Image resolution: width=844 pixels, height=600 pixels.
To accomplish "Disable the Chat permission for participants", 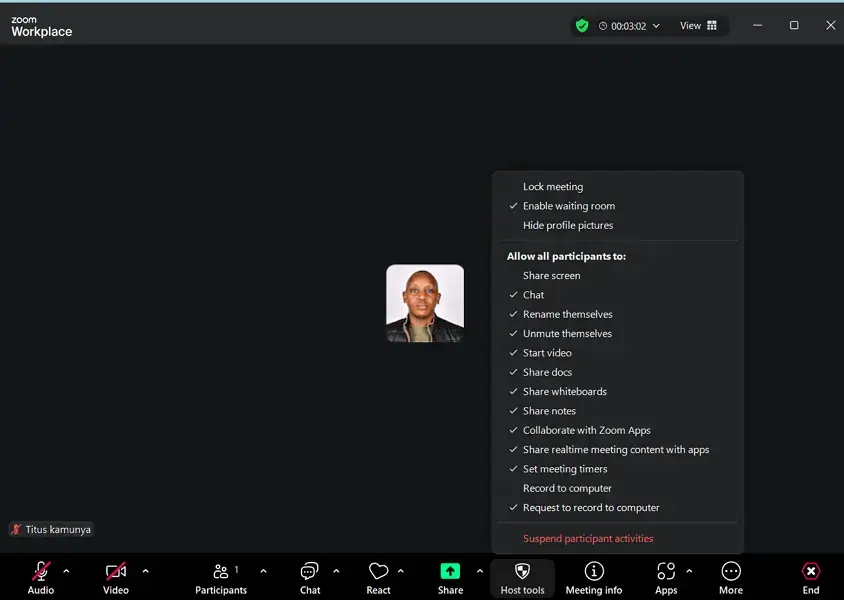I will coord(534,294).
